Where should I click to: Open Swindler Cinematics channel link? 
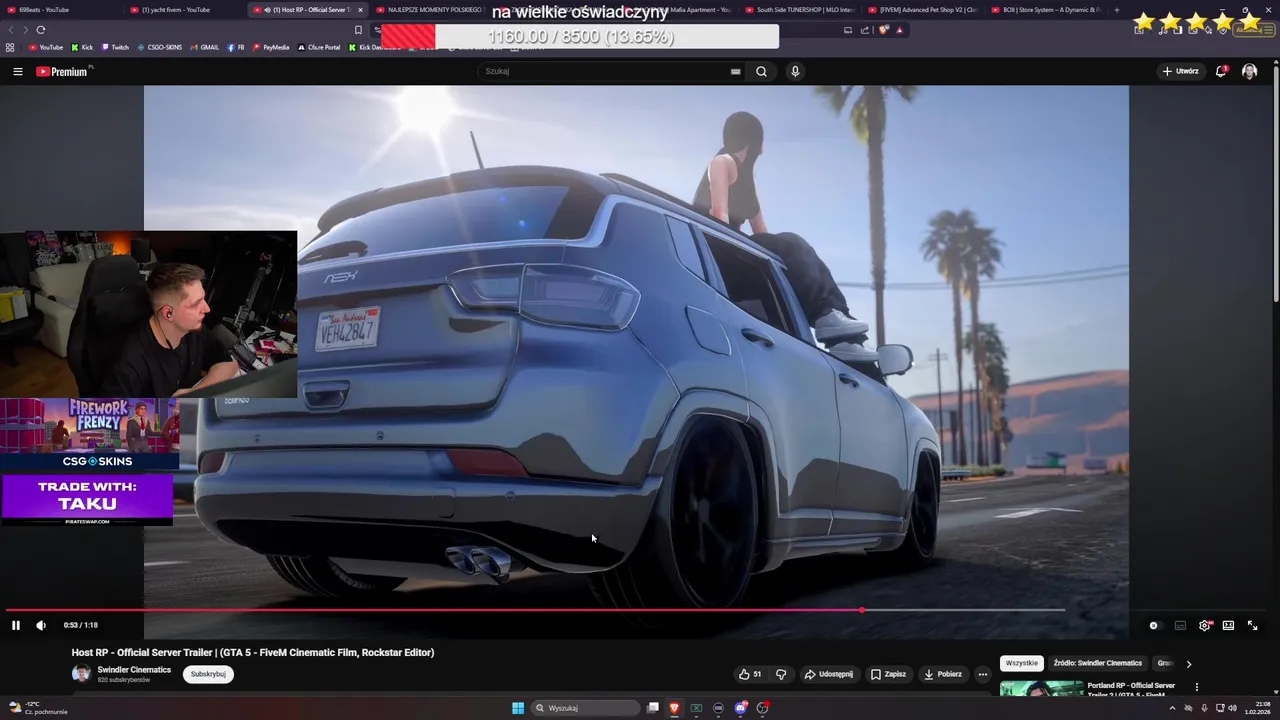[134, 670]
